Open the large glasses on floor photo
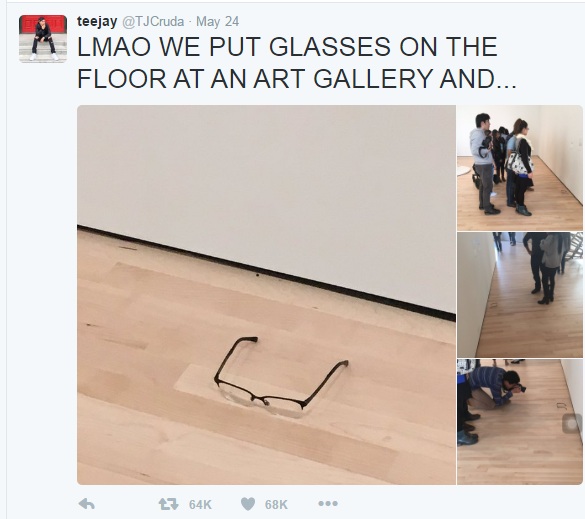Image resolution: width=585 pixels, height=519 pixels. 266,295
